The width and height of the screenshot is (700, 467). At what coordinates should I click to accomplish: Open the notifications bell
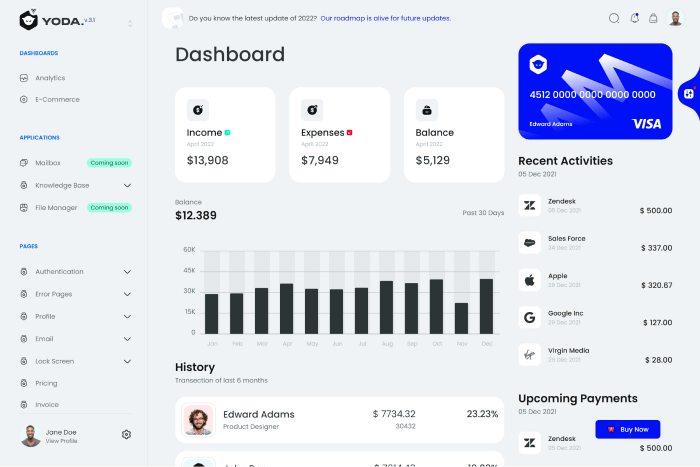(634, 18)
